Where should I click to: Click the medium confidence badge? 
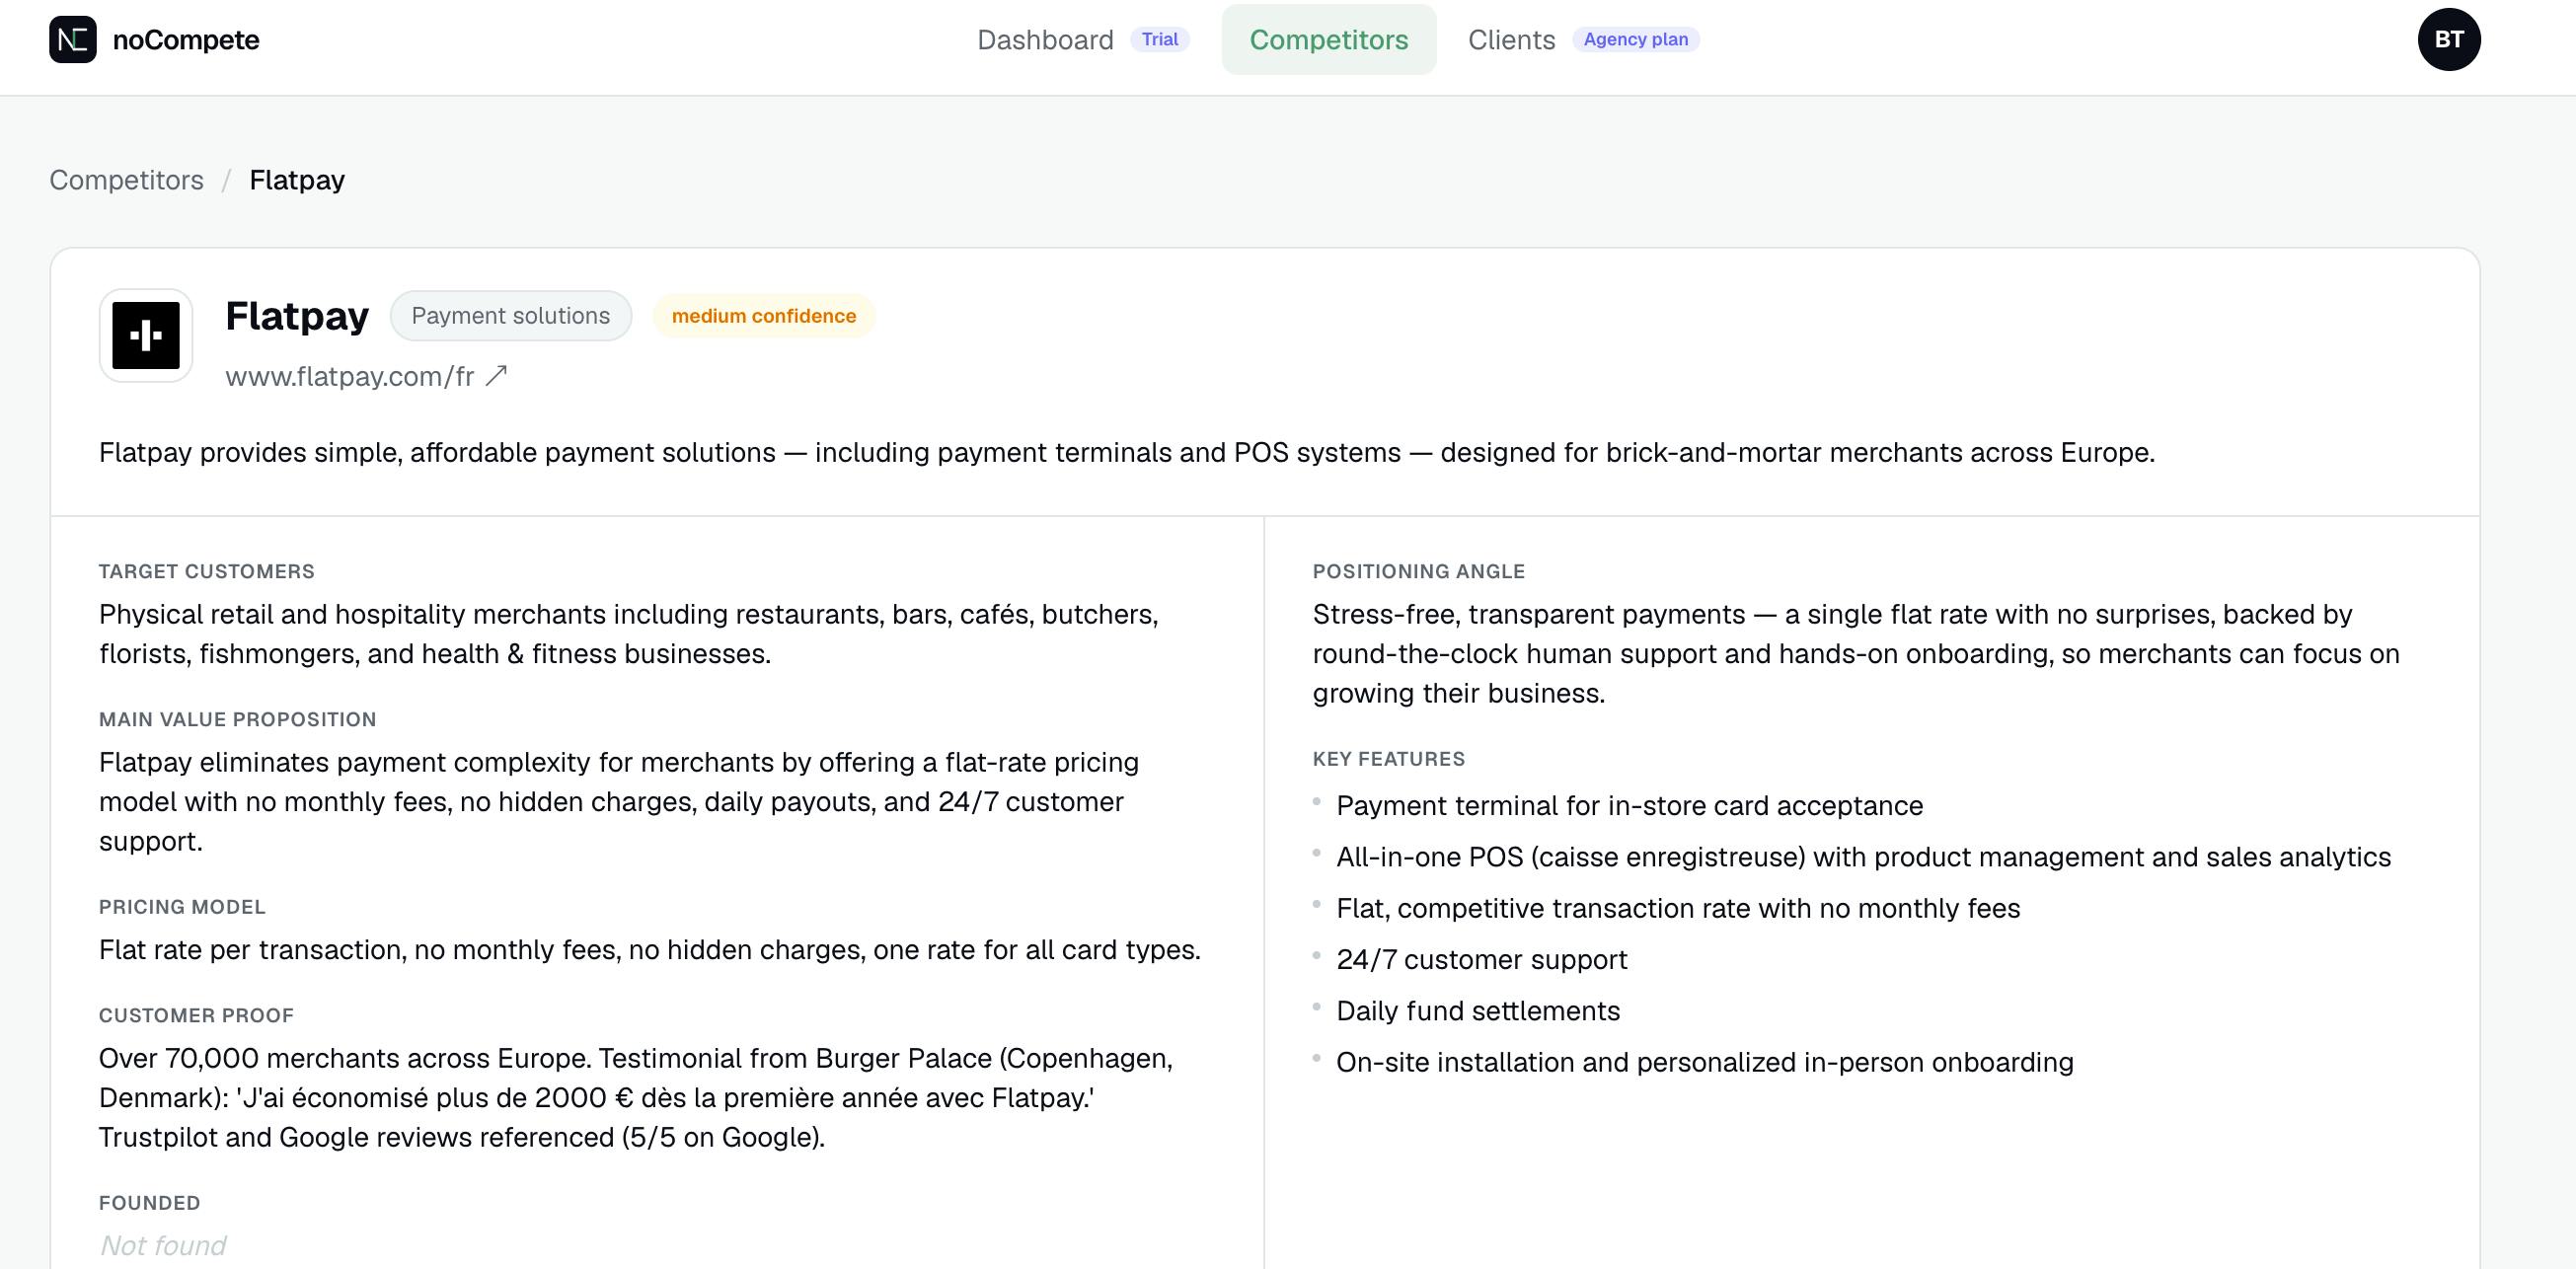(x=764, y=316)
